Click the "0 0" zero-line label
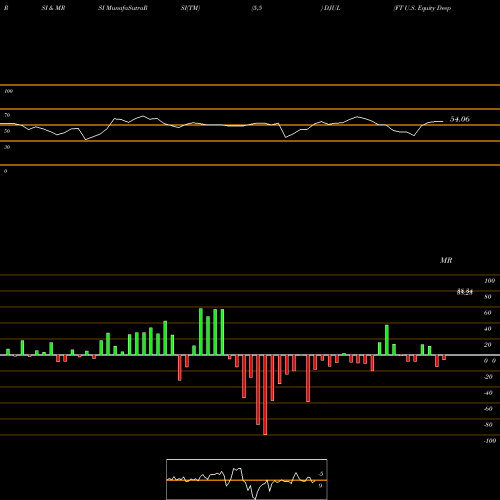 tap(490, 361)
